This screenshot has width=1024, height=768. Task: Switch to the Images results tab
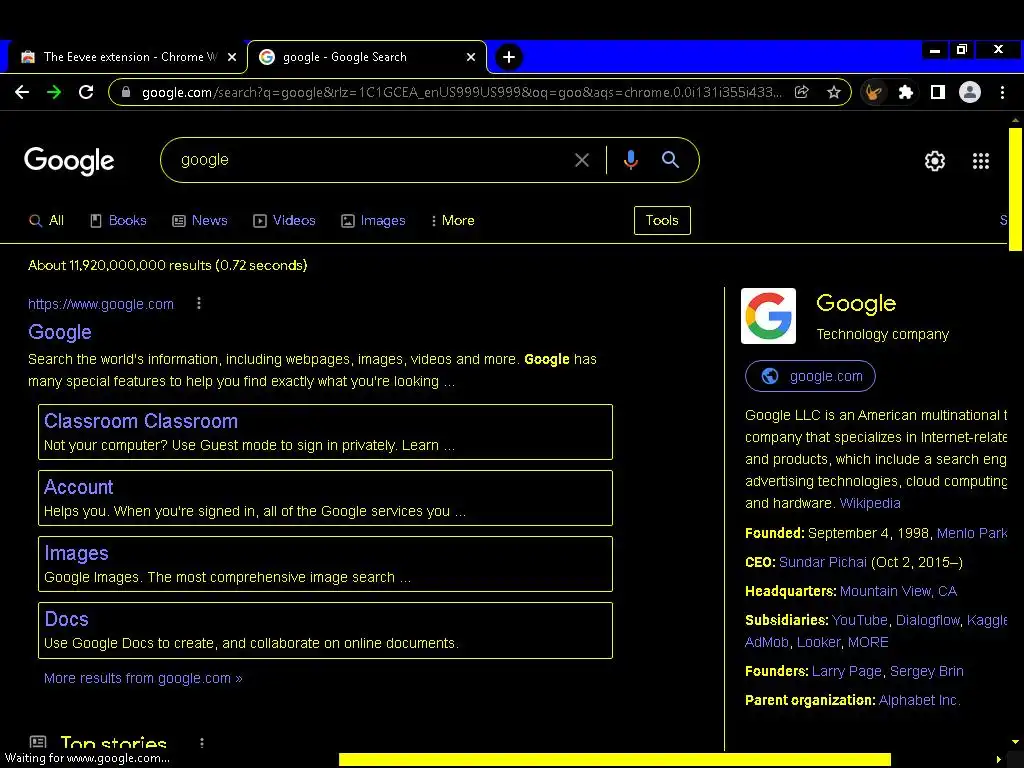click(374, 221)
